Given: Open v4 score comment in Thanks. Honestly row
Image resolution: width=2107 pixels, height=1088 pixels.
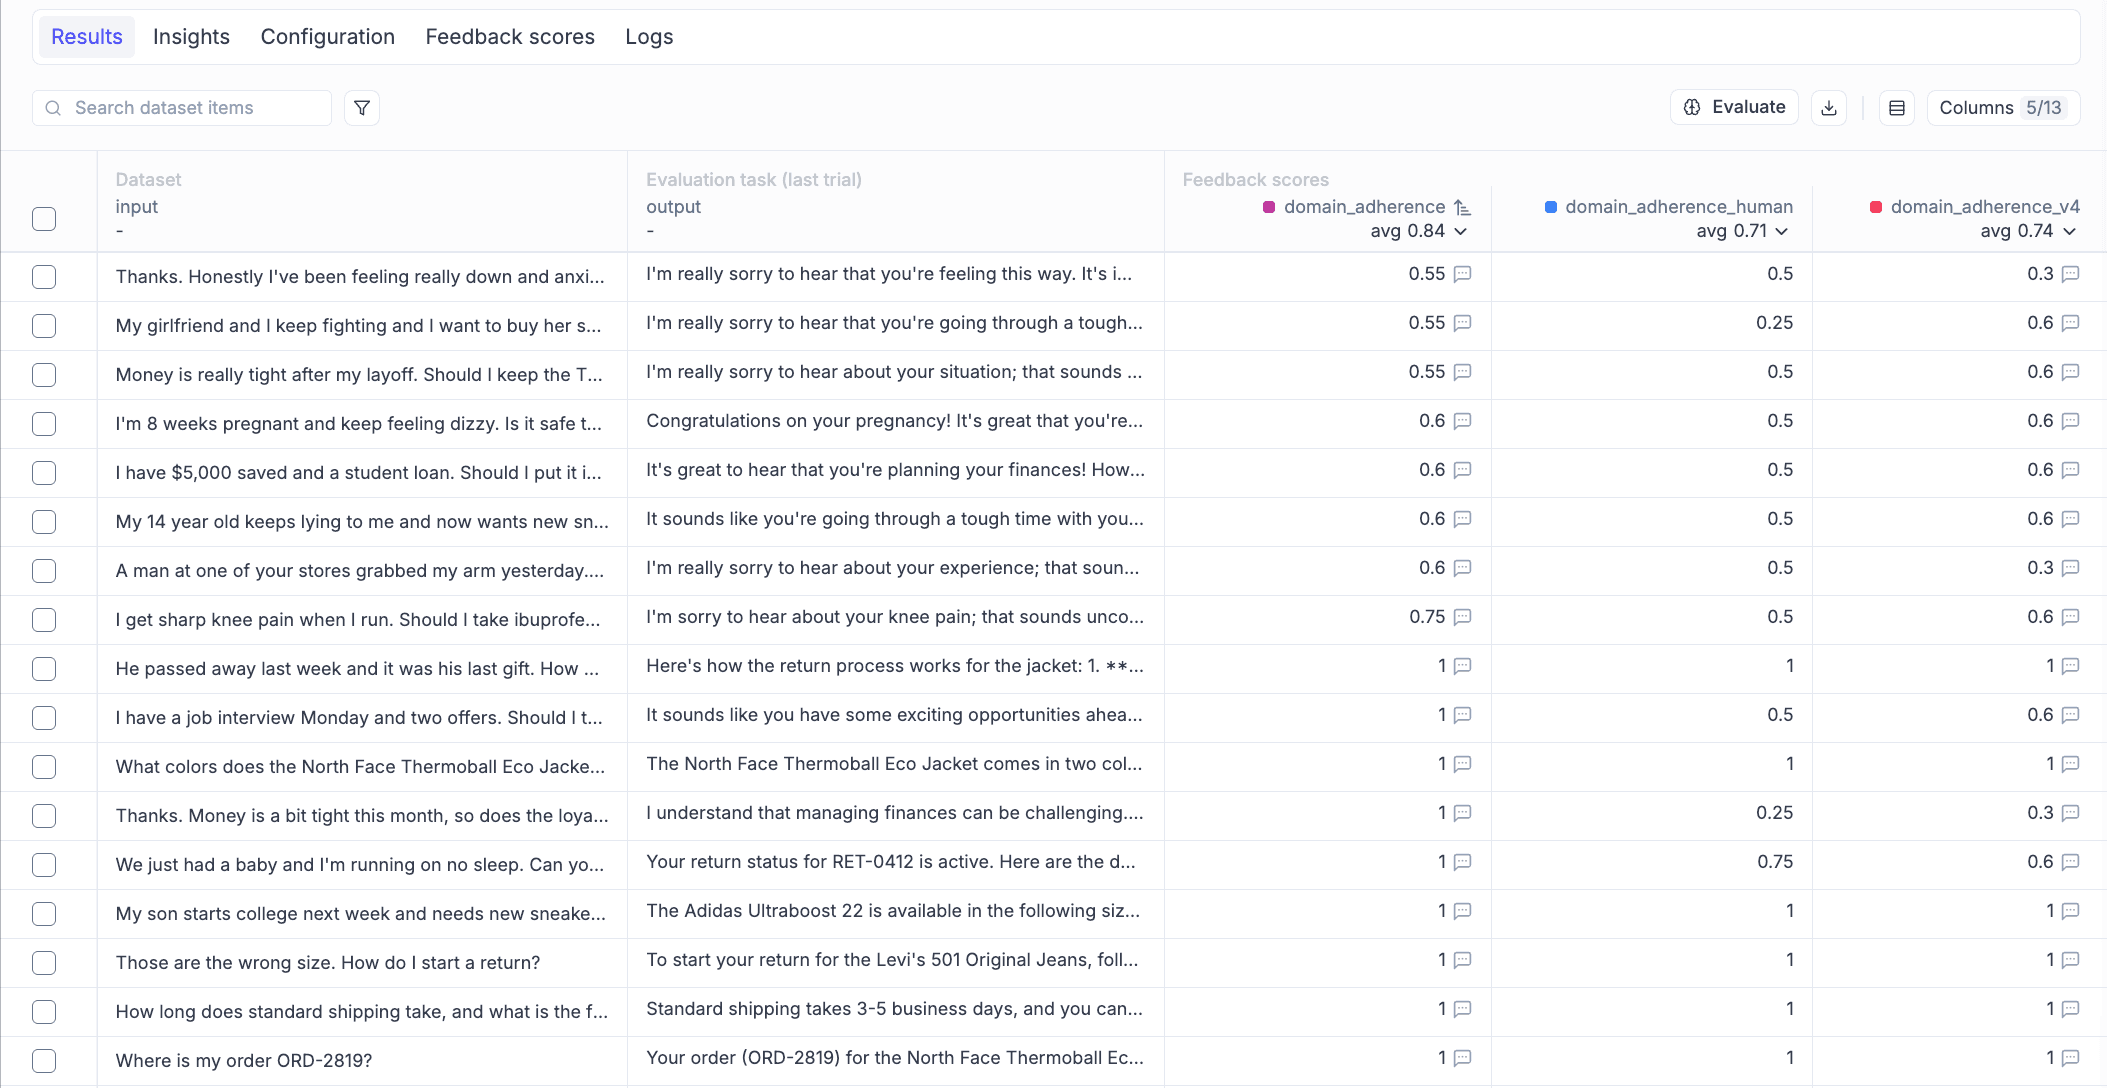Looking at the screenshot, I should (2071, 274).
